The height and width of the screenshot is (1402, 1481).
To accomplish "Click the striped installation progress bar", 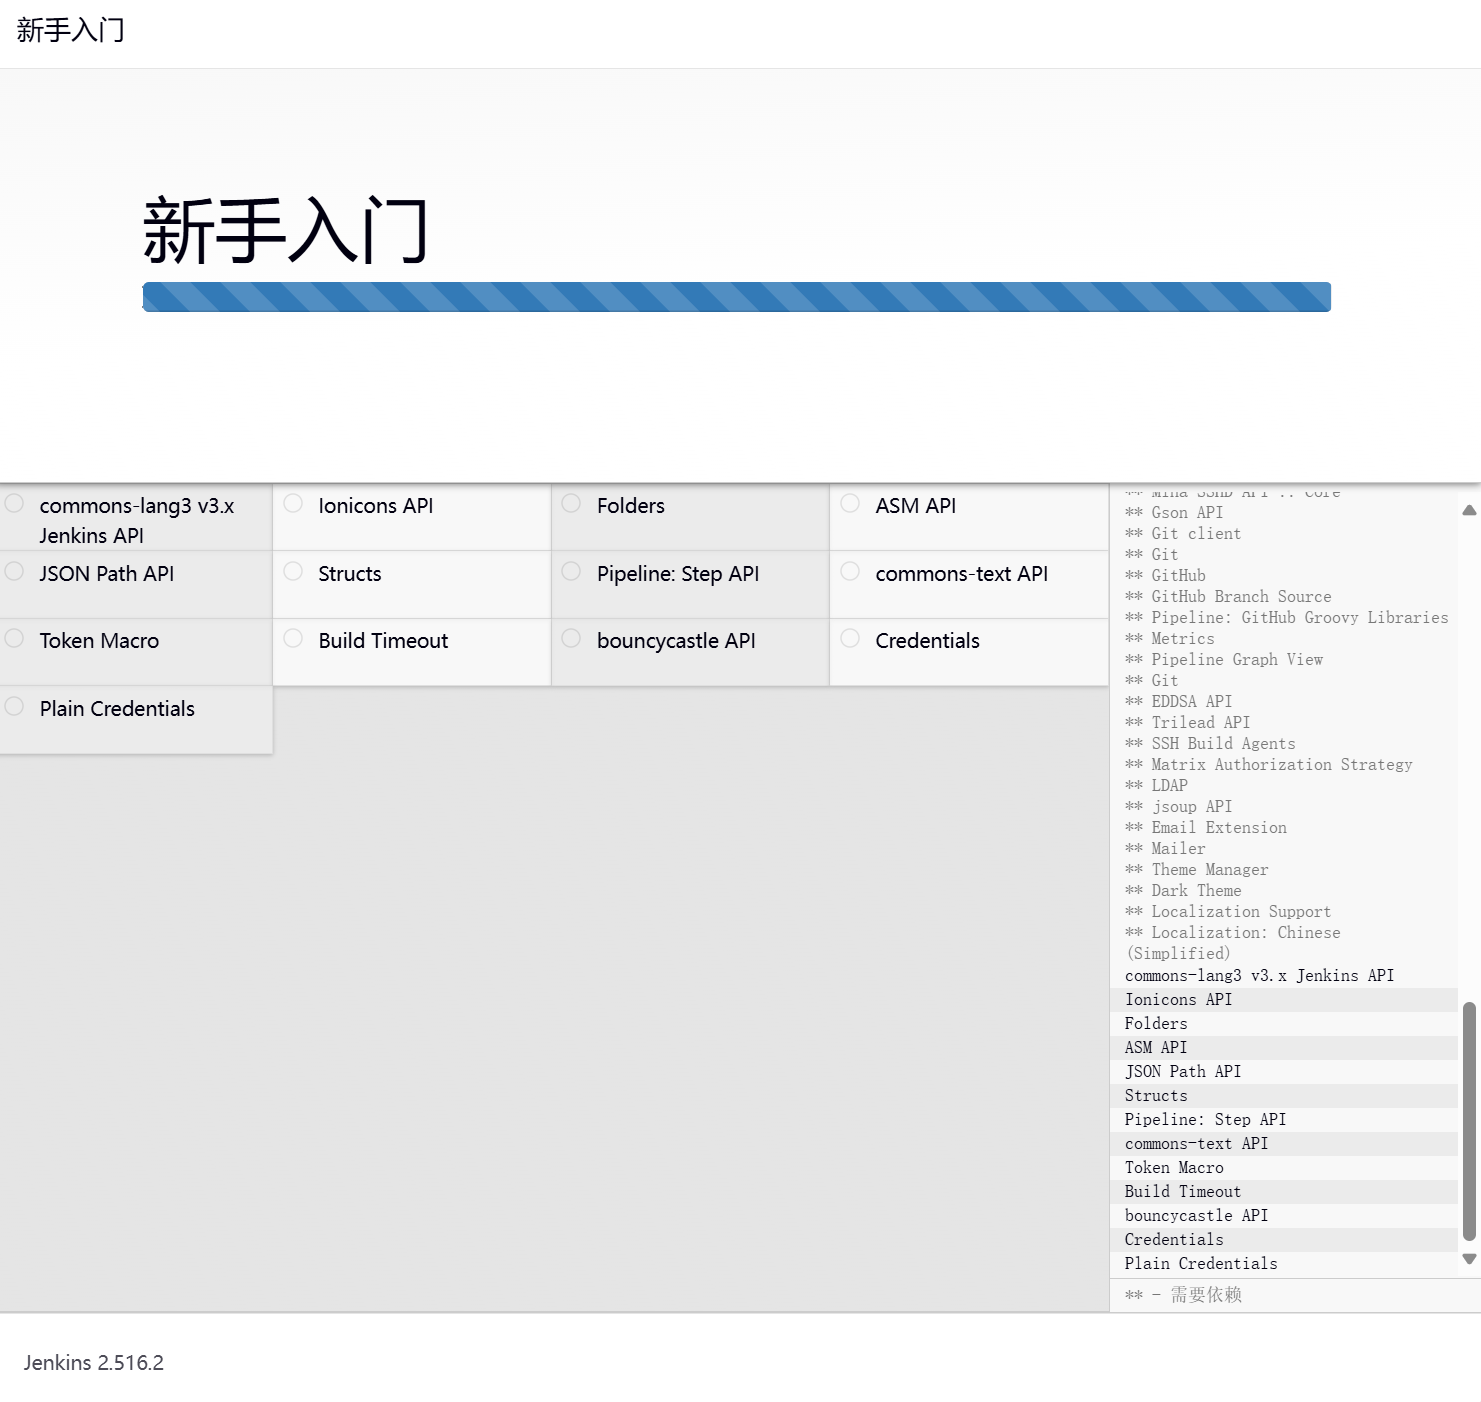I will (x=736, y=297).
